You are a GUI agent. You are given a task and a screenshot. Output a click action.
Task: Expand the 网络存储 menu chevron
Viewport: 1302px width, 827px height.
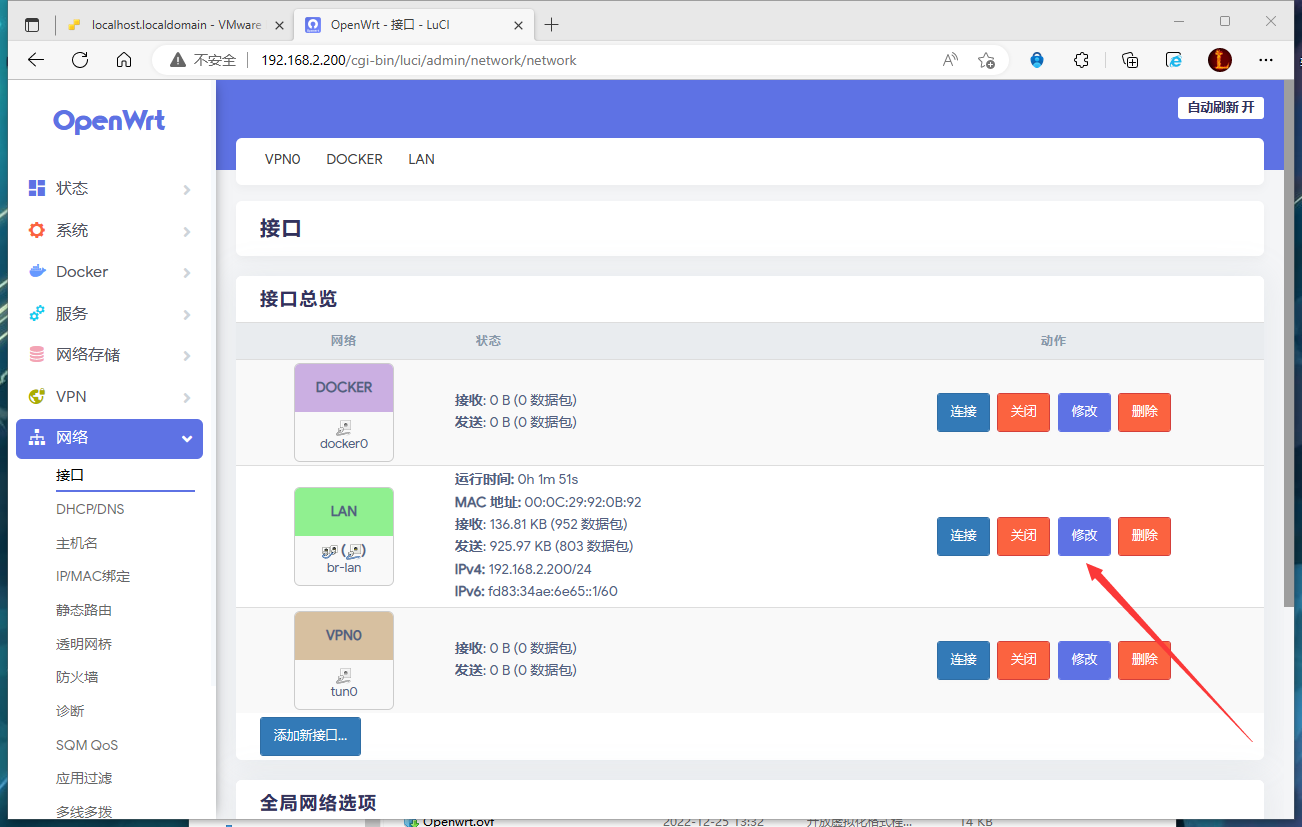[187, 356]
